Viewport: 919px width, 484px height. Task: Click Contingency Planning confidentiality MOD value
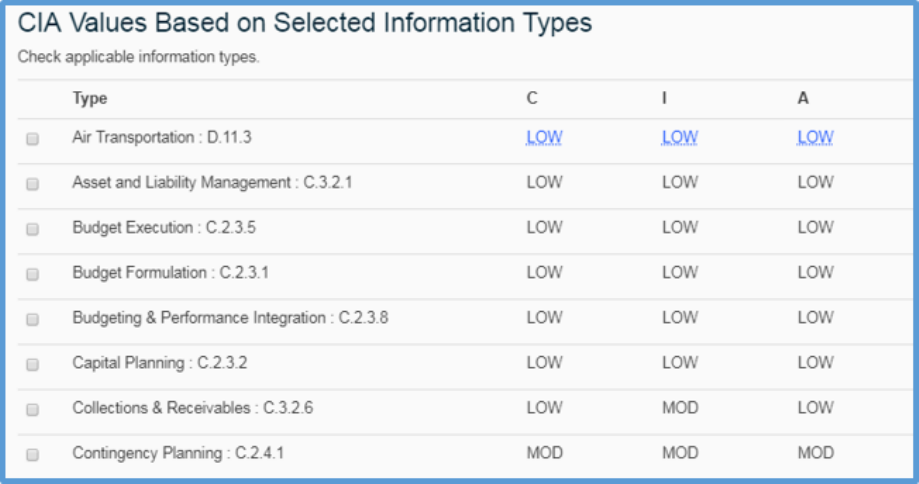[545, 453]
